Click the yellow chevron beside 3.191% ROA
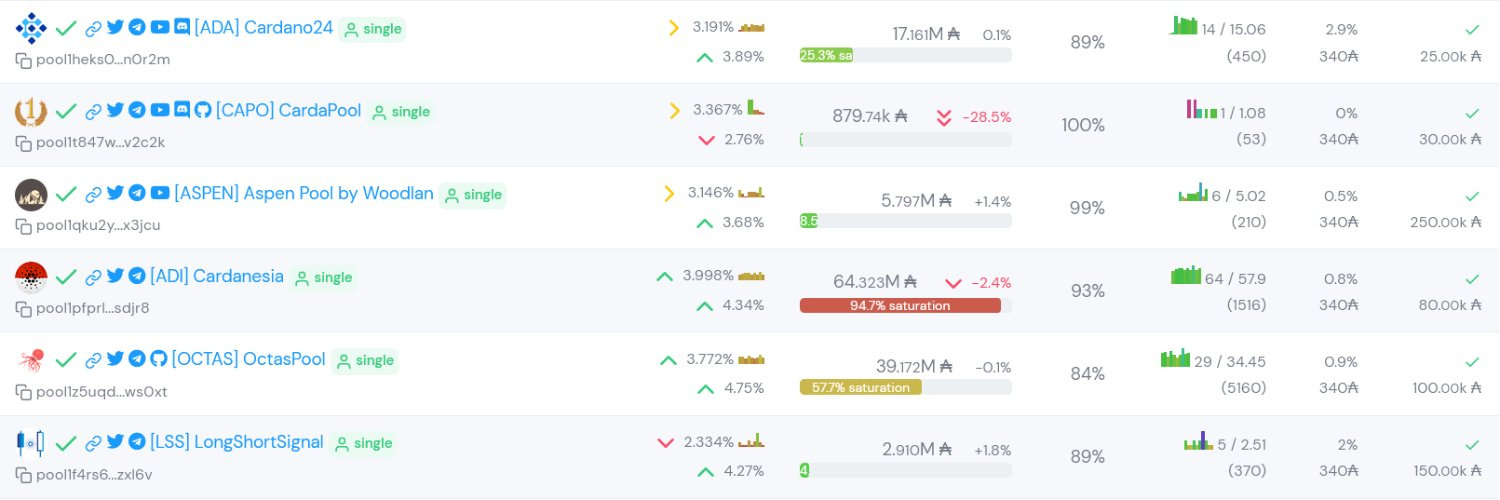Image resolution: width=1500 pixels, height=500 pixels. pyautogui.click(x=673, y=28)
